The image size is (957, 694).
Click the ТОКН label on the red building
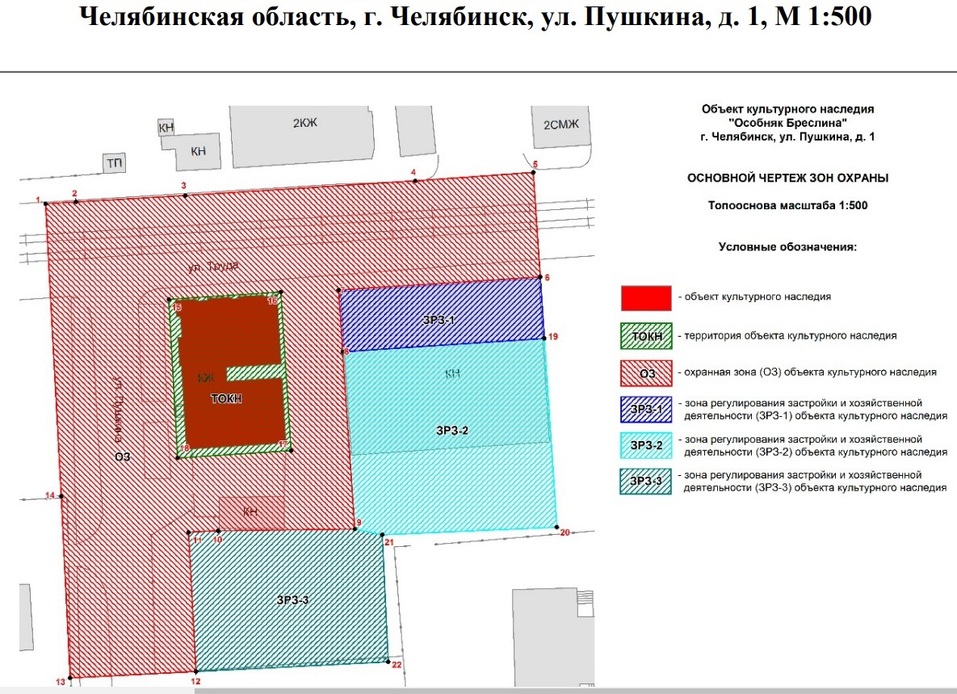[x=226, y=398]
